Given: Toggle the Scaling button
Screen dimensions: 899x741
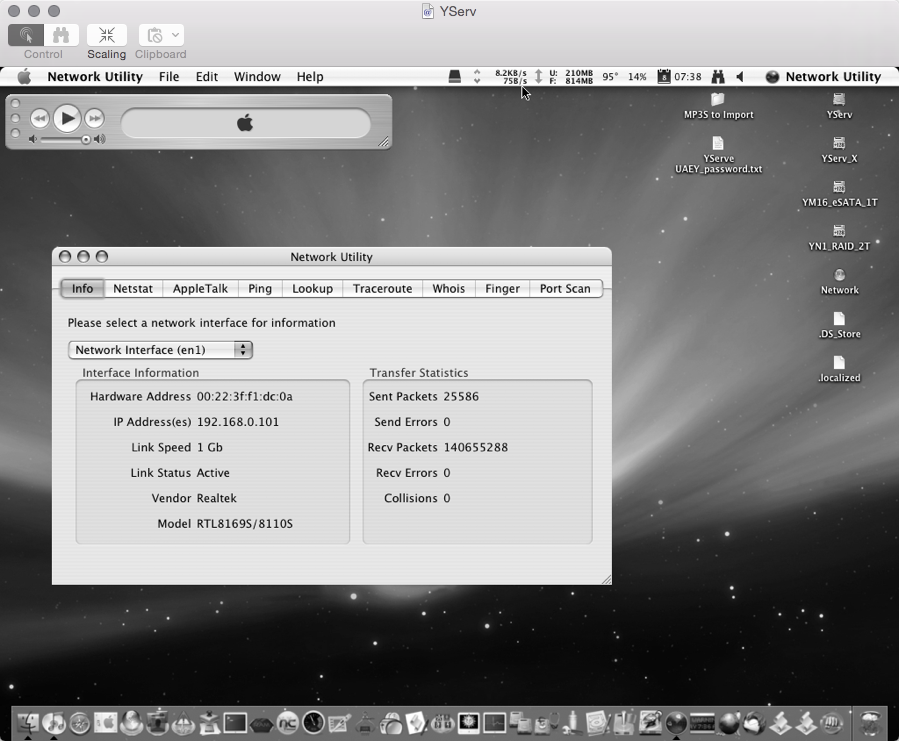Looking at the screenshot, I should click(107, 35).
